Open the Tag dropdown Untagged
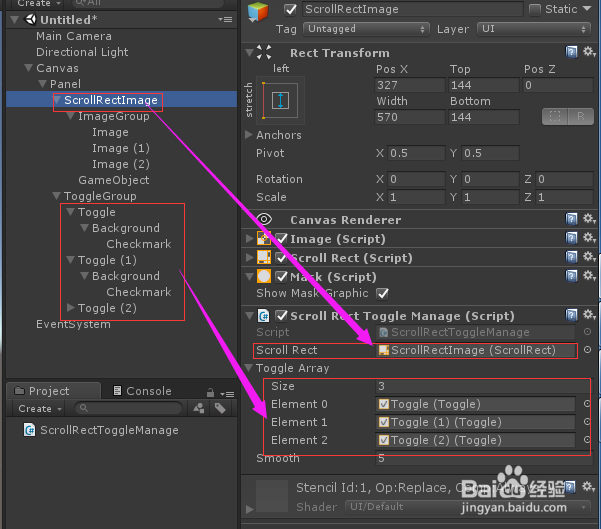Viewport: 601px width, 529px height. (366, 29)
